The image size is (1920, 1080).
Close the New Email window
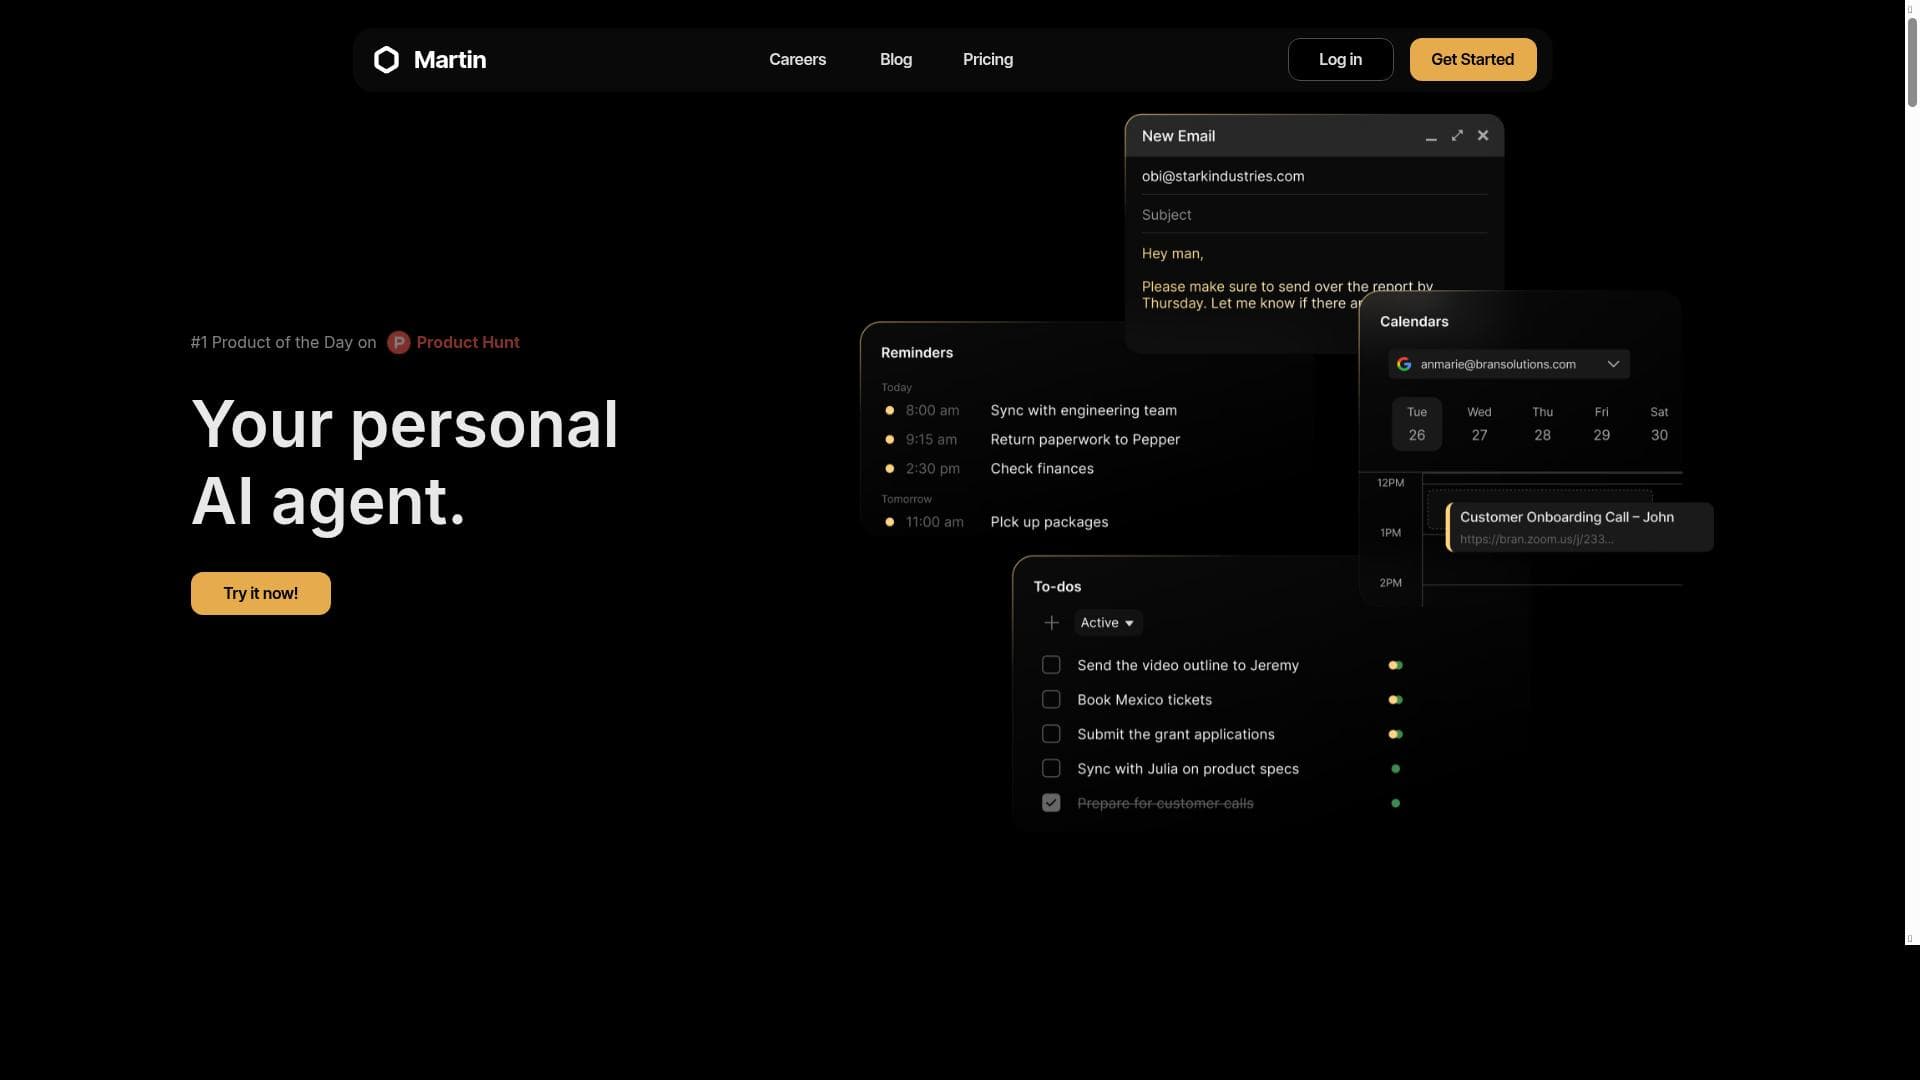pos(1483,136)
